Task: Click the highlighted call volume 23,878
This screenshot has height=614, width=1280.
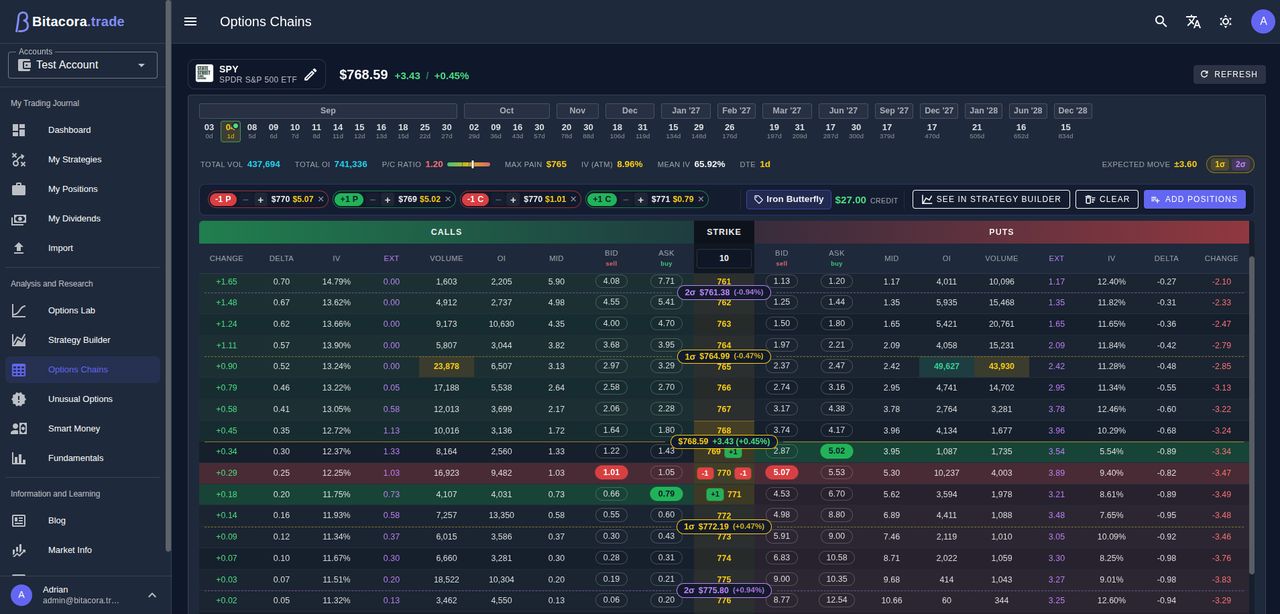Action: click(446, 366)
